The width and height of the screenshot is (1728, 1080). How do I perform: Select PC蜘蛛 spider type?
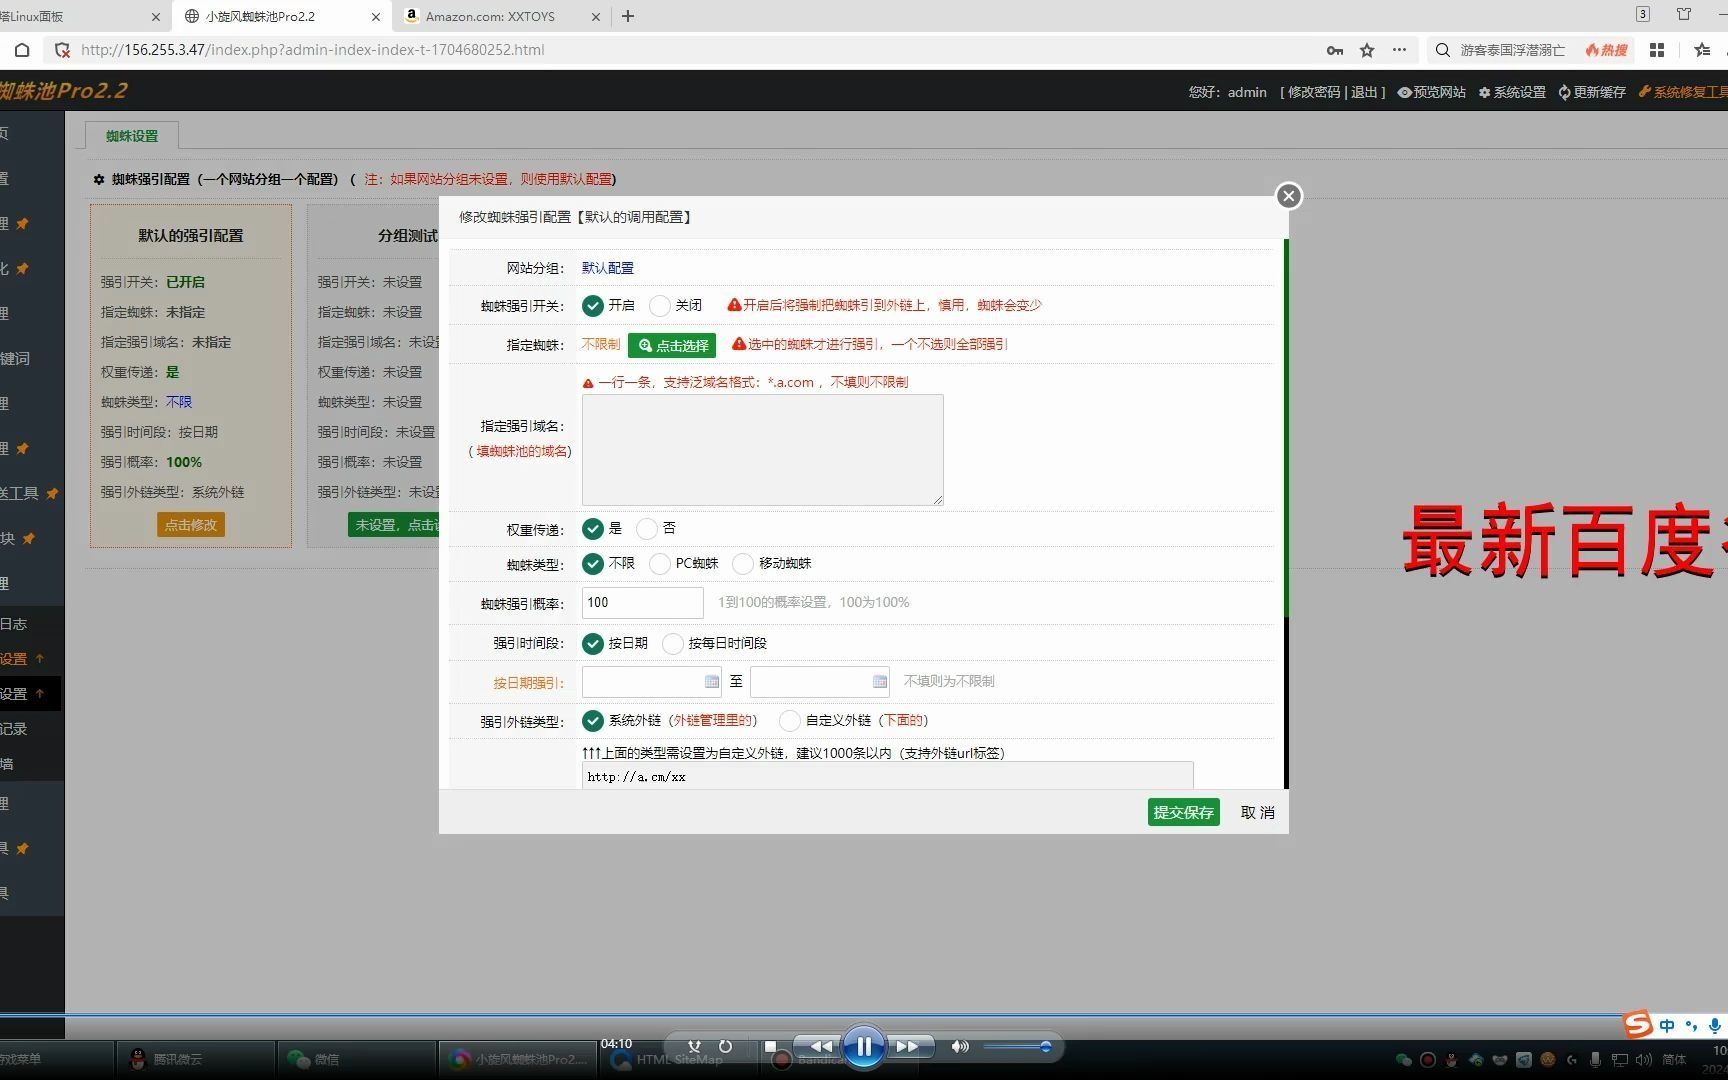[x=660, y=564]
